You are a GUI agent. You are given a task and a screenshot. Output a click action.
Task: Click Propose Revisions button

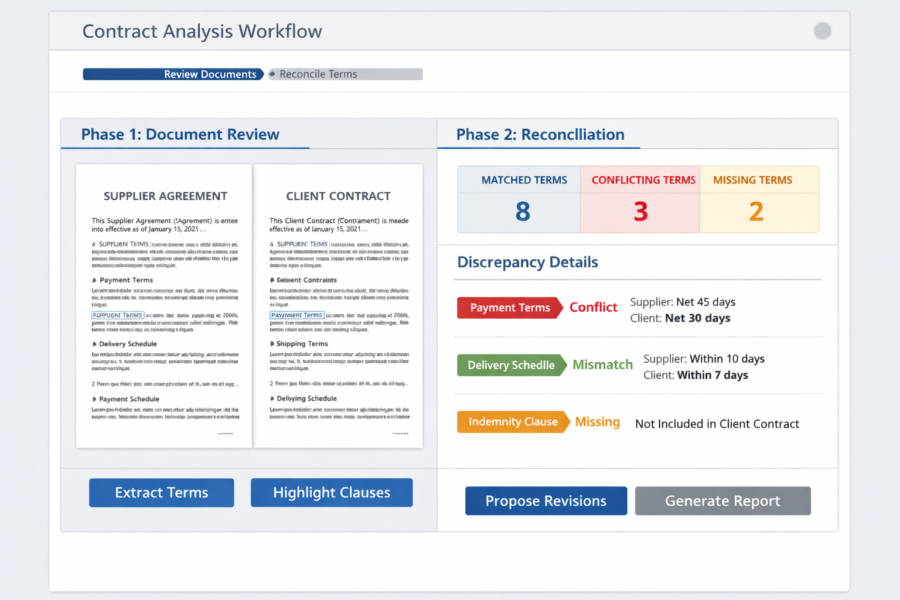point(546,501)
